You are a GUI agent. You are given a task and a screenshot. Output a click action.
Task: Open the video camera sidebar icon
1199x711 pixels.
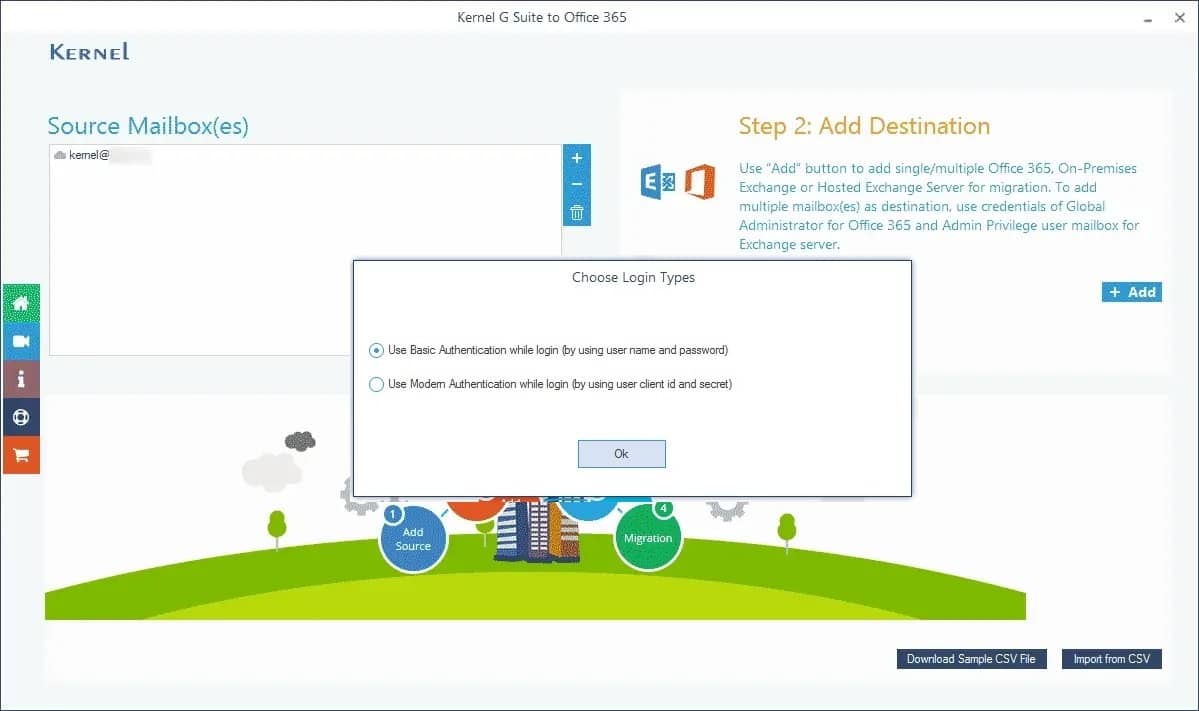(x=21, y=341)
